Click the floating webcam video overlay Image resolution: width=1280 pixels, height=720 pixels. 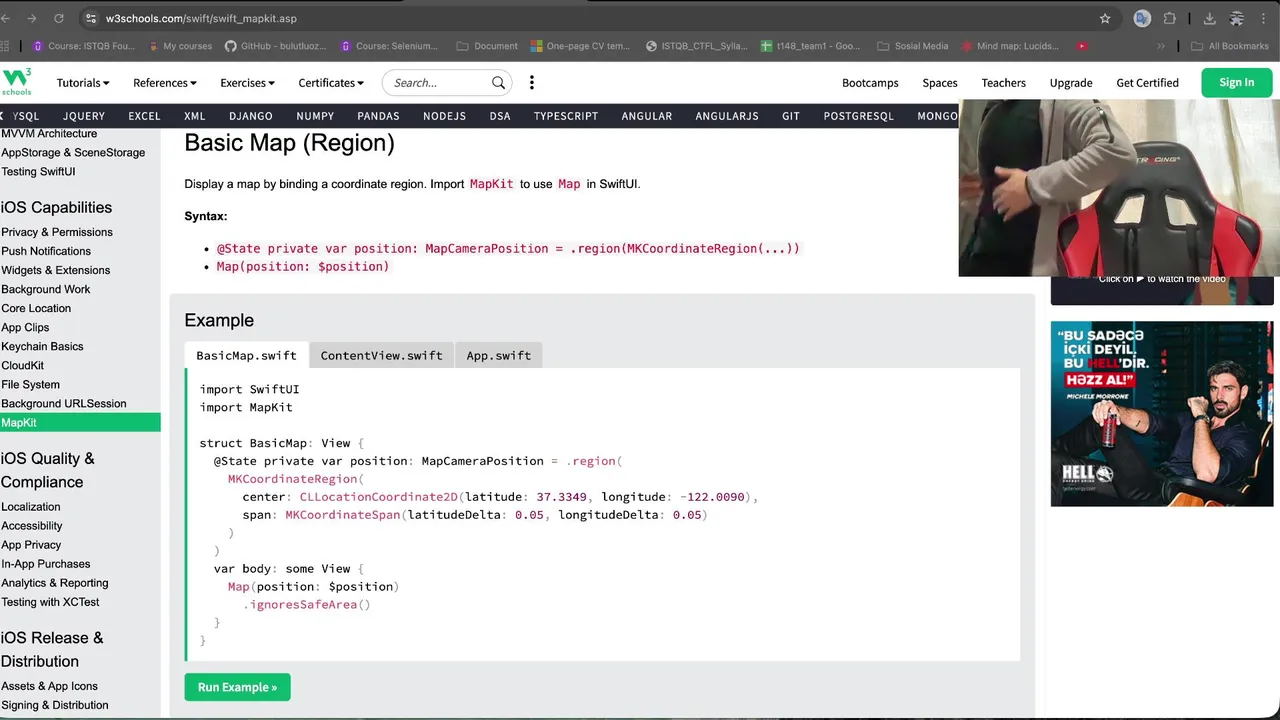[1119, 188]
